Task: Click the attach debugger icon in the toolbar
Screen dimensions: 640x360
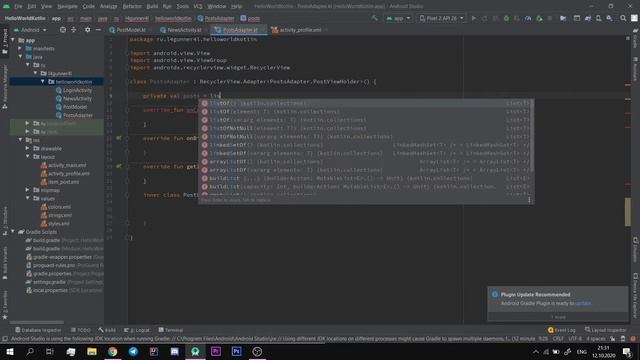Action: tap(539, 18)
